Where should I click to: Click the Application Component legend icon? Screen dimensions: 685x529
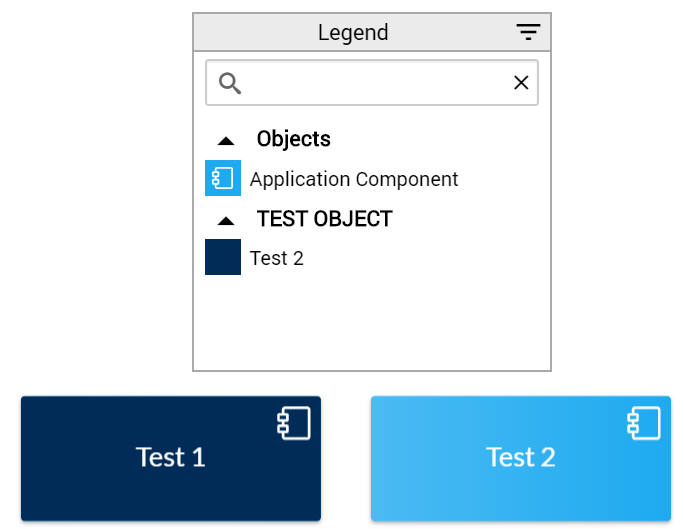click(223, 178)
